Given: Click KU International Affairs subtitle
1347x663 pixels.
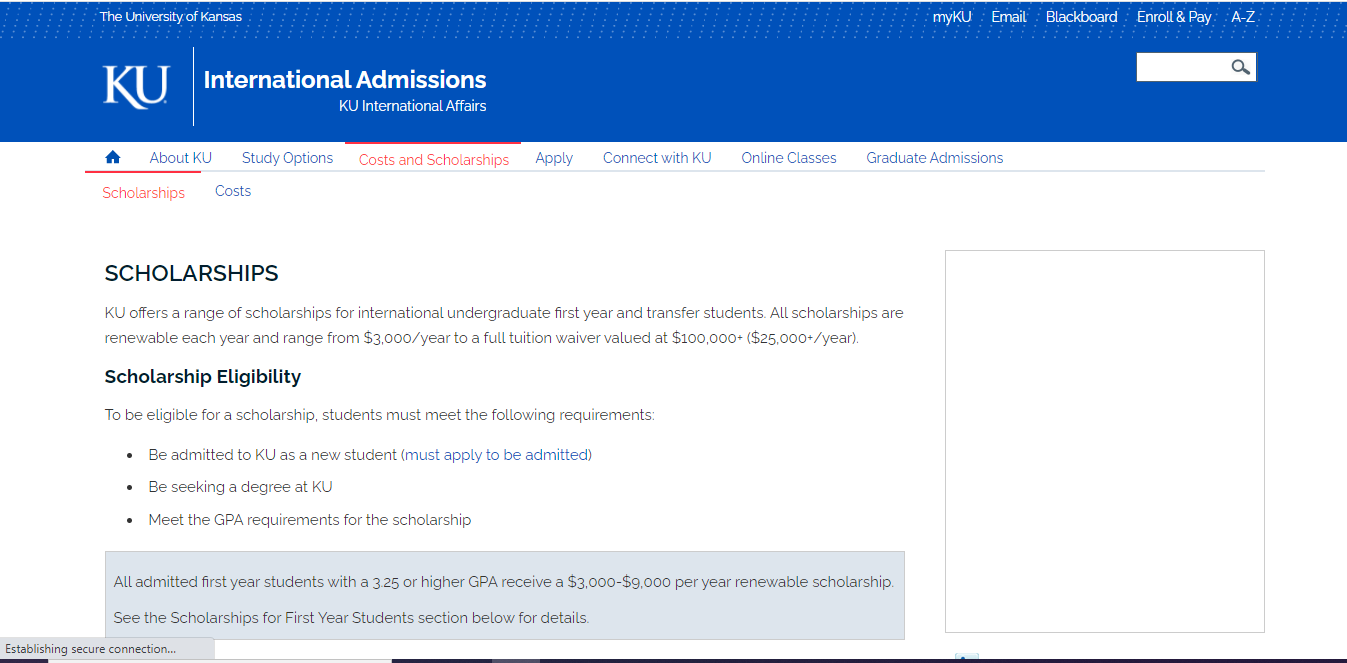Looking at the screenshot, I should coord(413,106).
